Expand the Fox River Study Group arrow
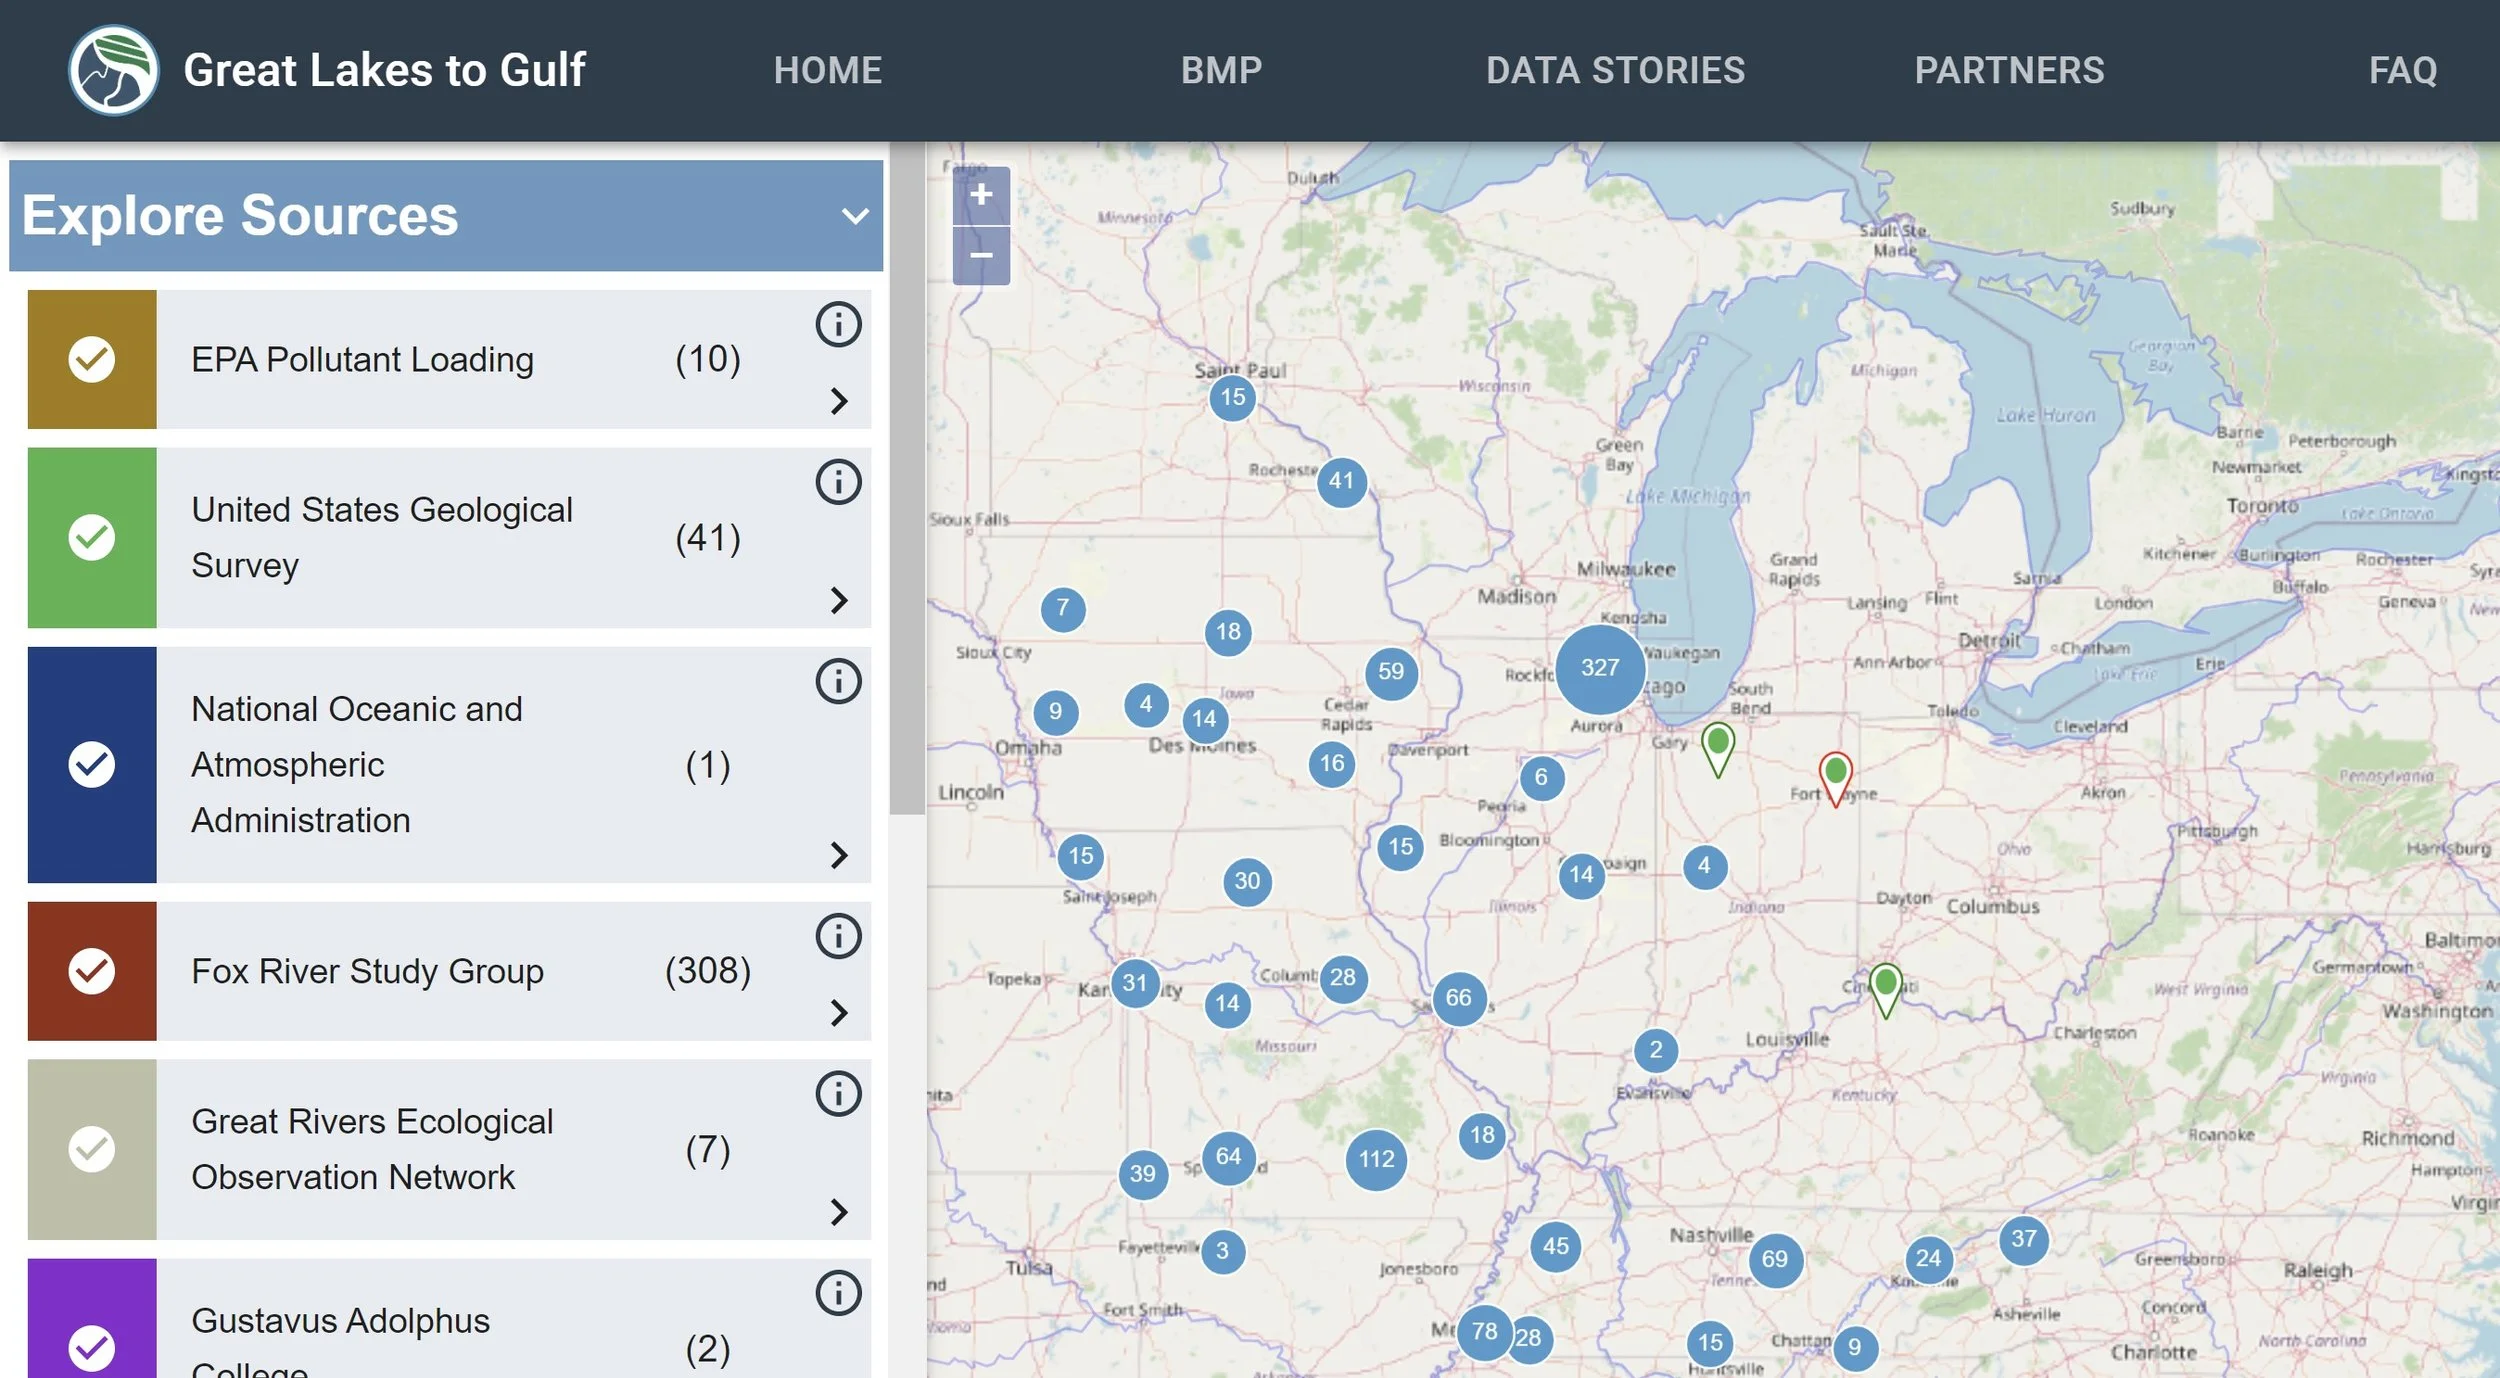The image size is (2500, 1378). pyautogui.click(x=839, y=1013)
